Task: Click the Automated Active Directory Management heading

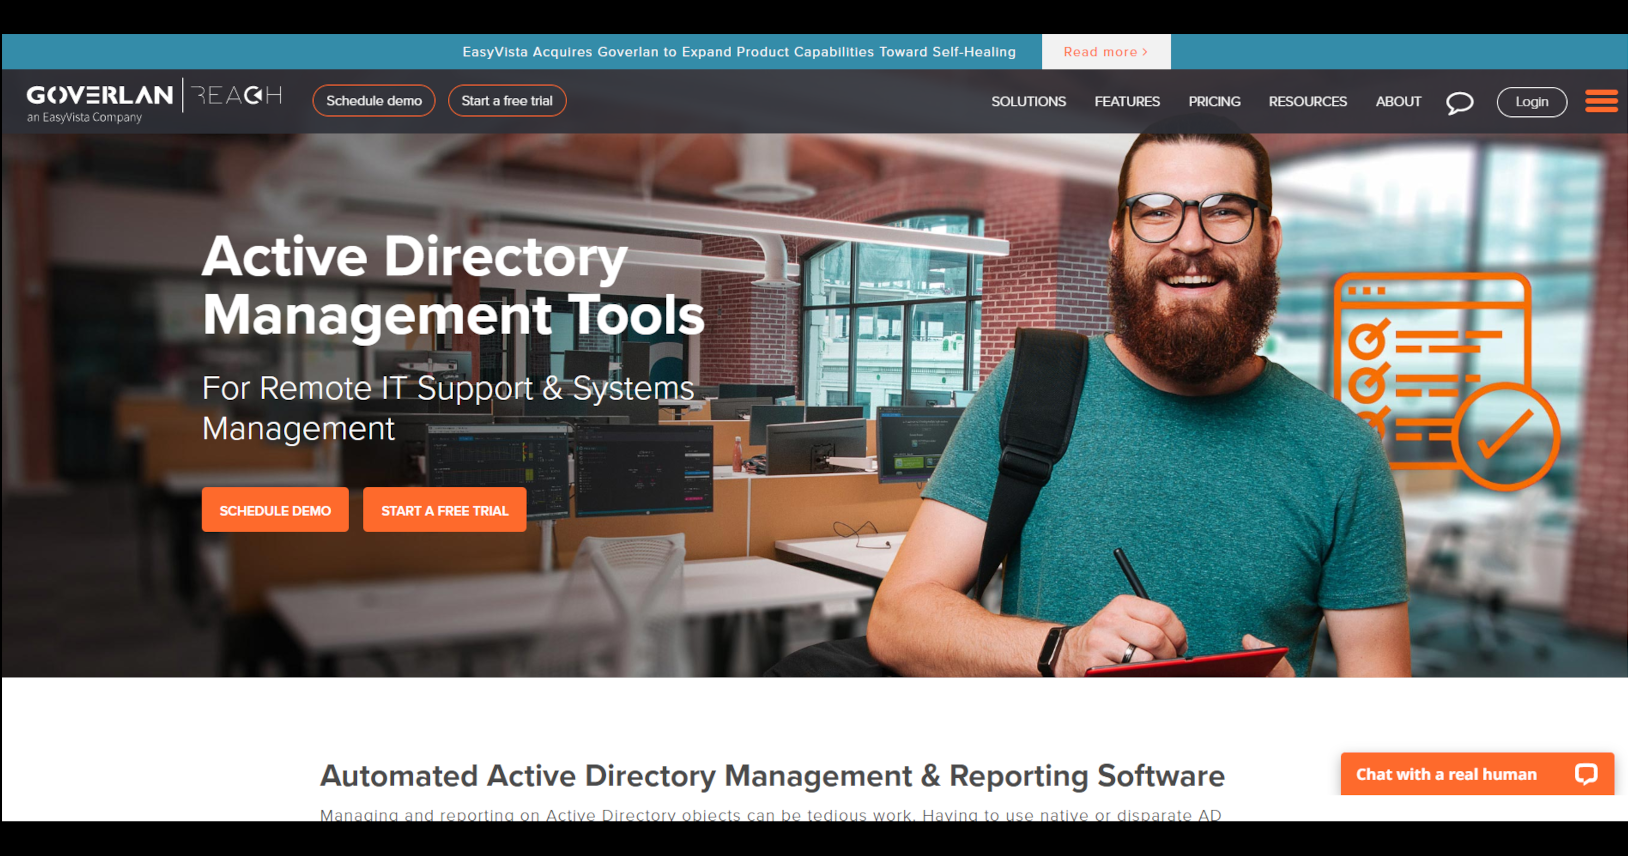Action: click(772, 776)
